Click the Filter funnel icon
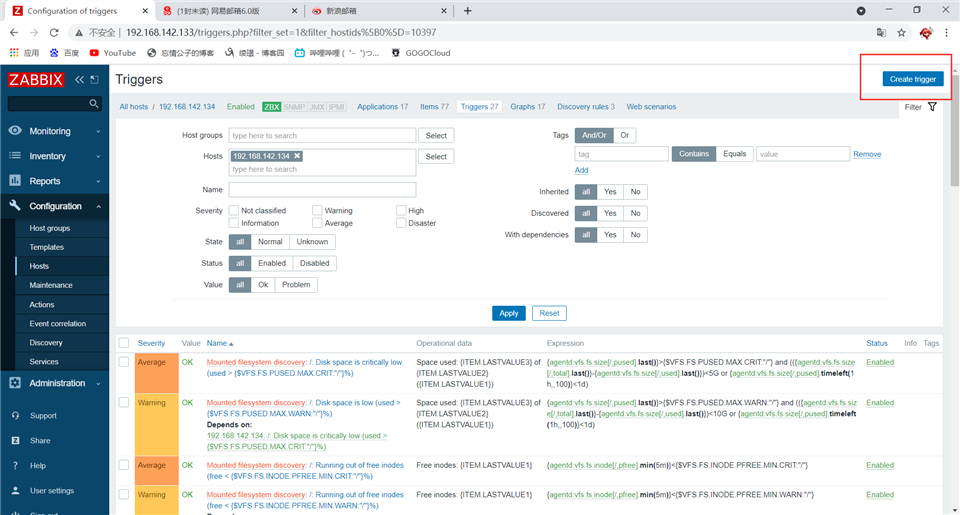This screenshot has width=960, height=515. pos(932,107)
